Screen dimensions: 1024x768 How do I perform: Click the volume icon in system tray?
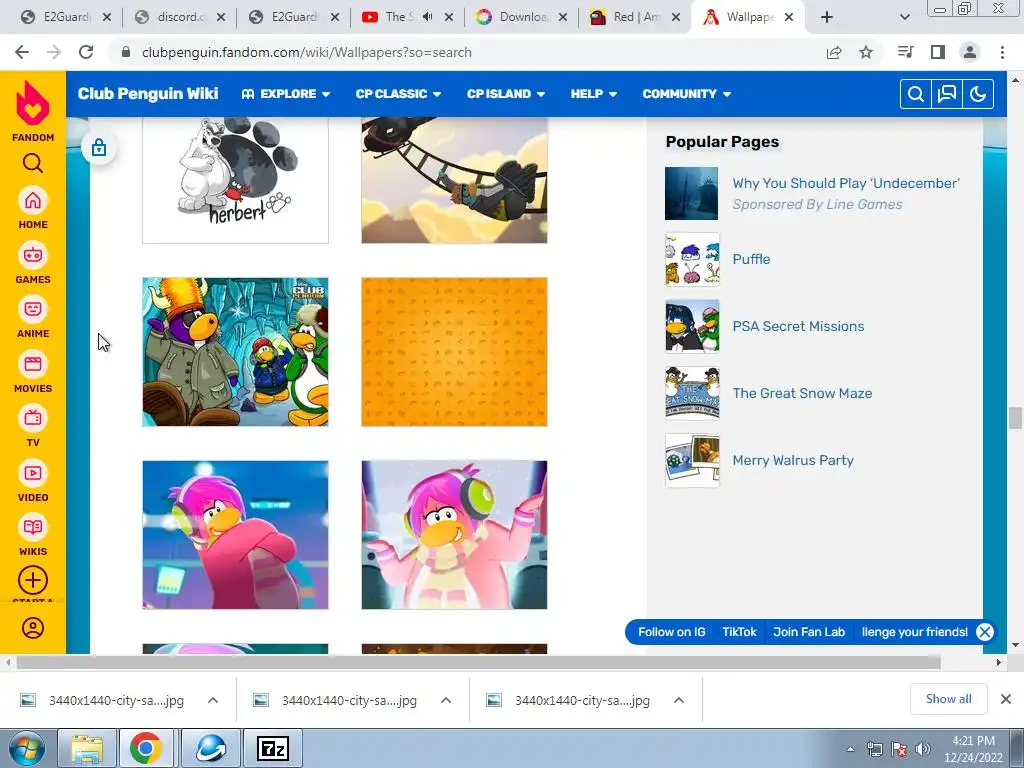click(923, 749)
